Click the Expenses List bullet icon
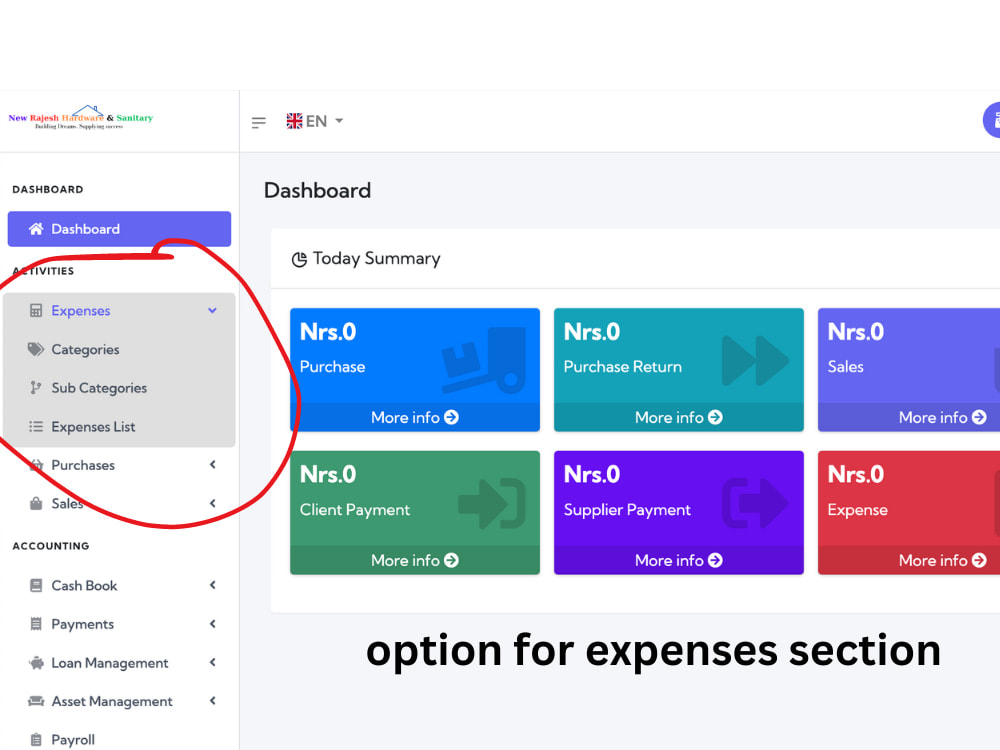This screenshot has height=750, width=1000. tap(36, 427)
